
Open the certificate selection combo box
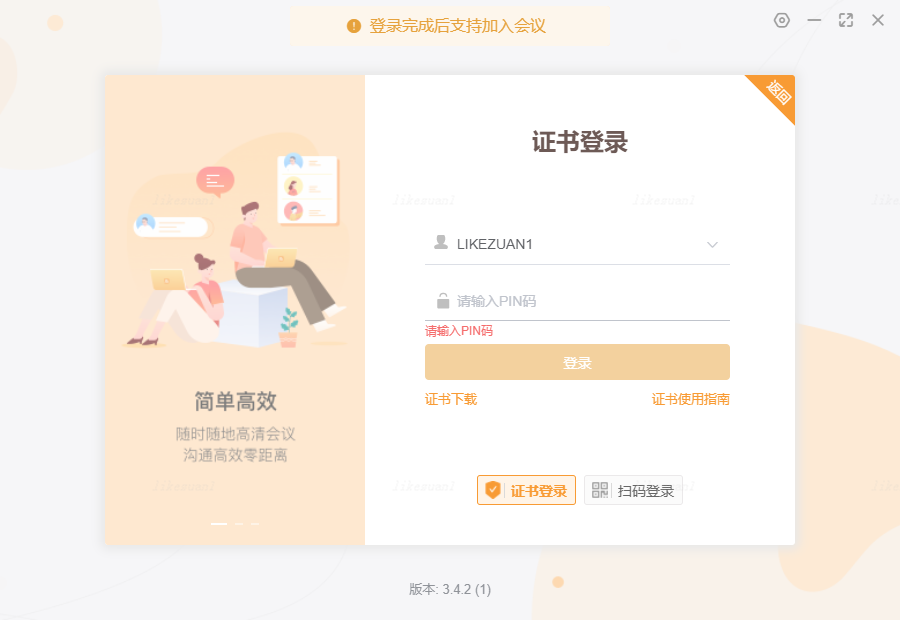(x=577, y=244)
